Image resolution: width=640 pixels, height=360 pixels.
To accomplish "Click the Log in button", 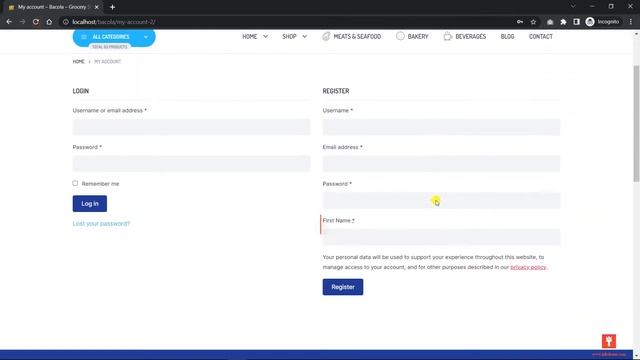I will (x=90, y=204).
